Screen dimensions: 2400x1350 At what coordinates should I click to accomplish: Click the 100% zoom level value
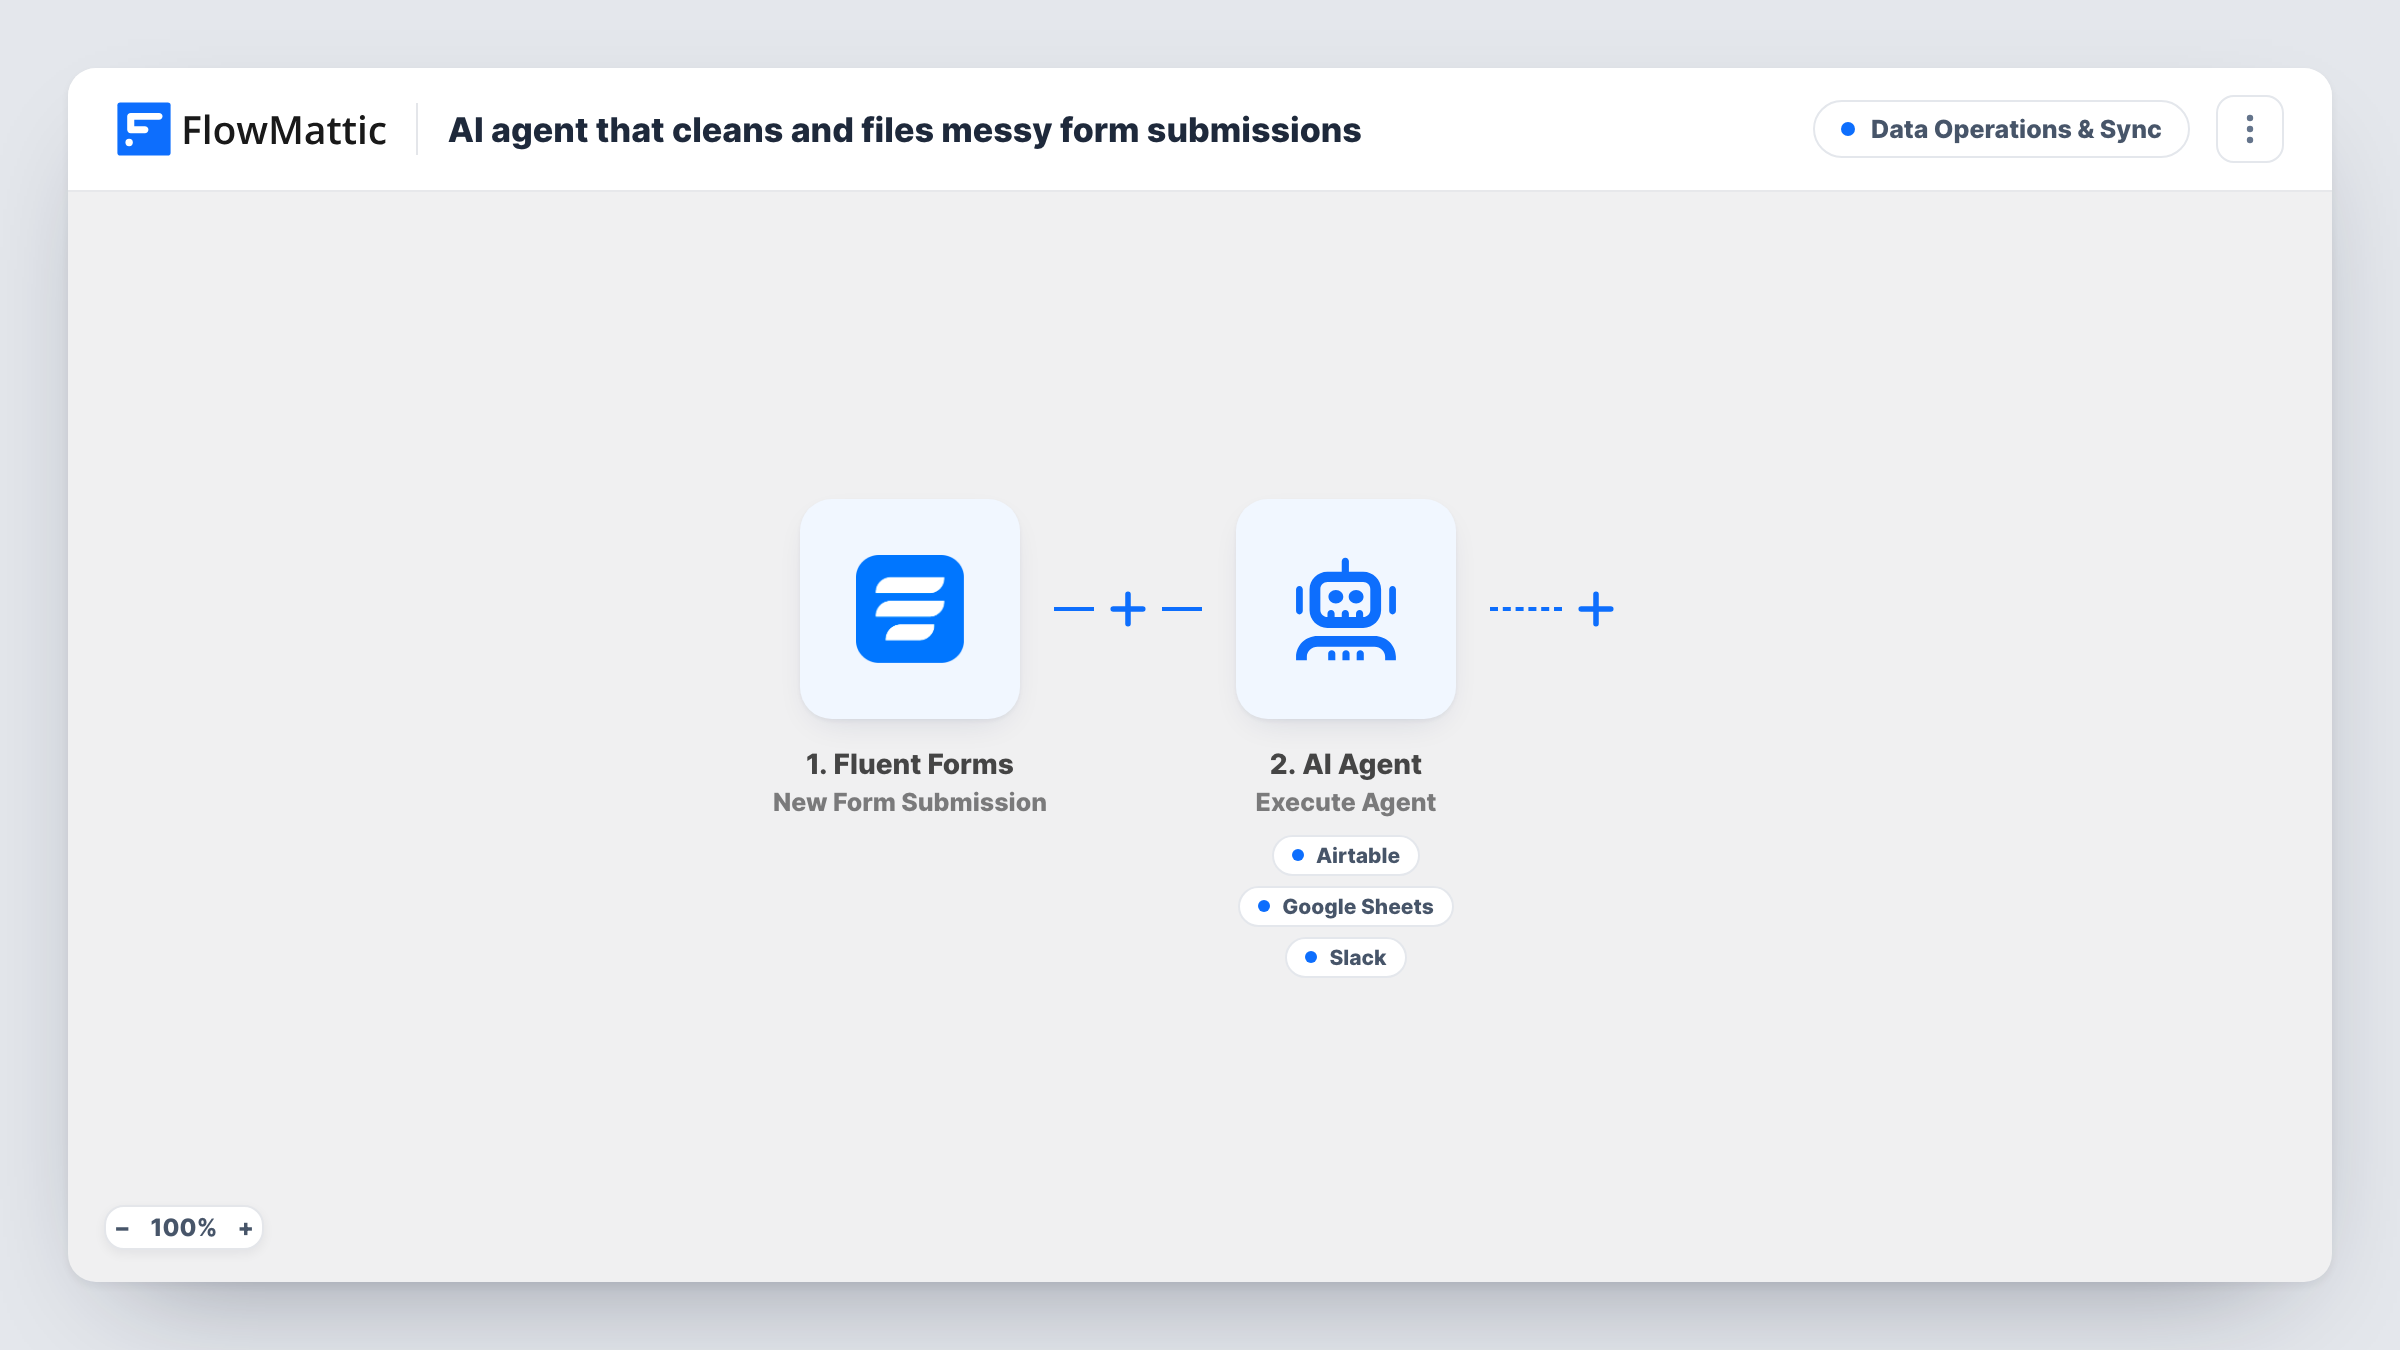[183, 1228]
